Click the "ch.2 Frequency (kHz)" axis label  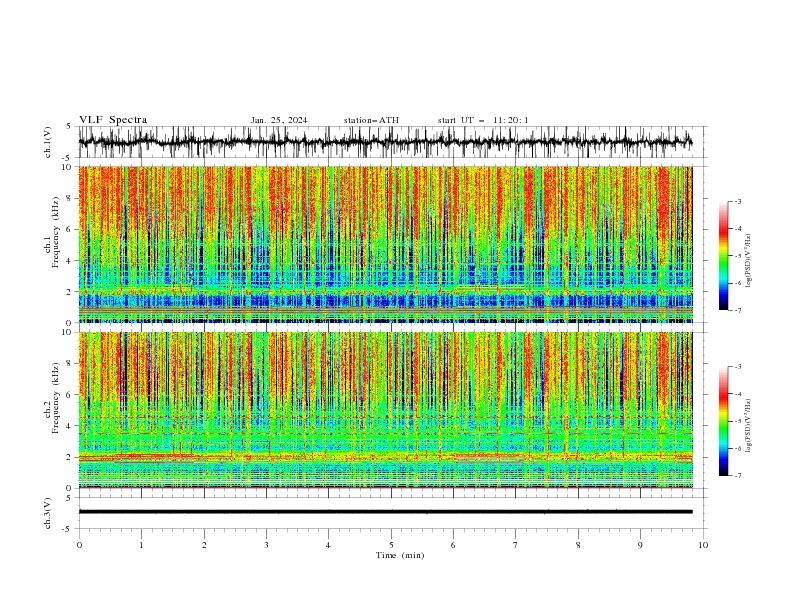(52, 398)
